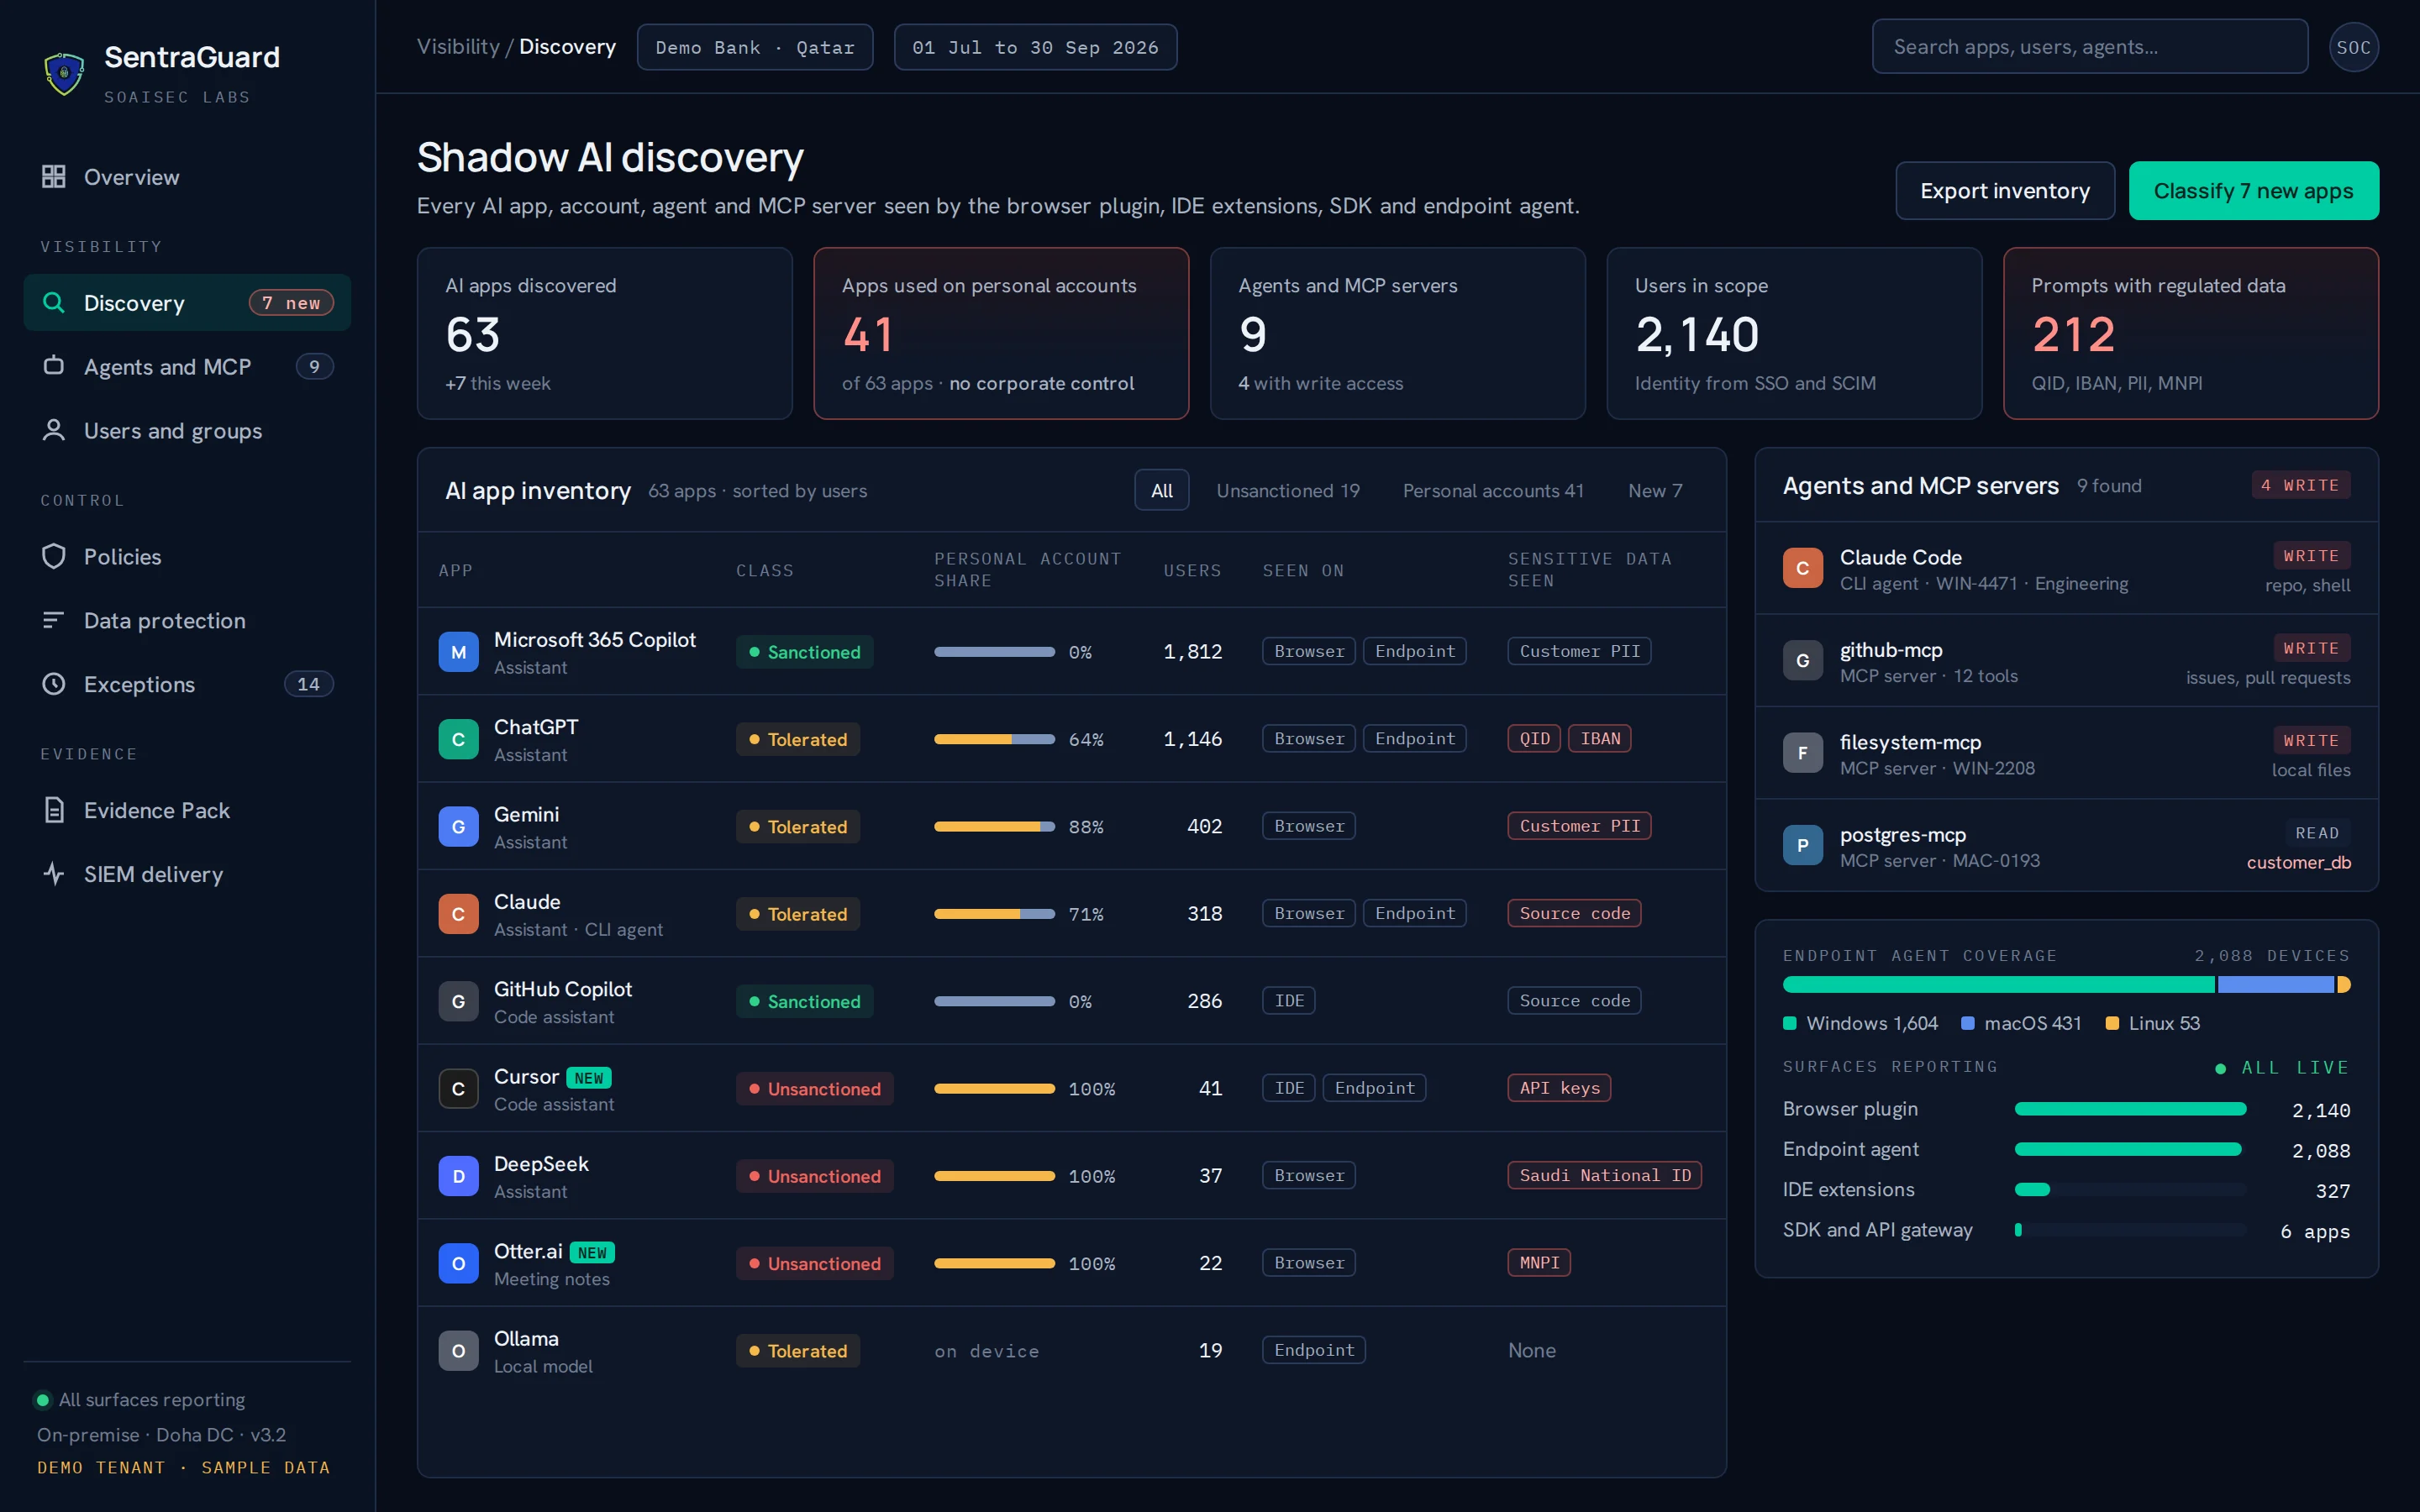Image resolution: width=2420 pixels, height=1512 pixels.
Task: Click the ChatGPT green app icon
Action: click(458, 739)
